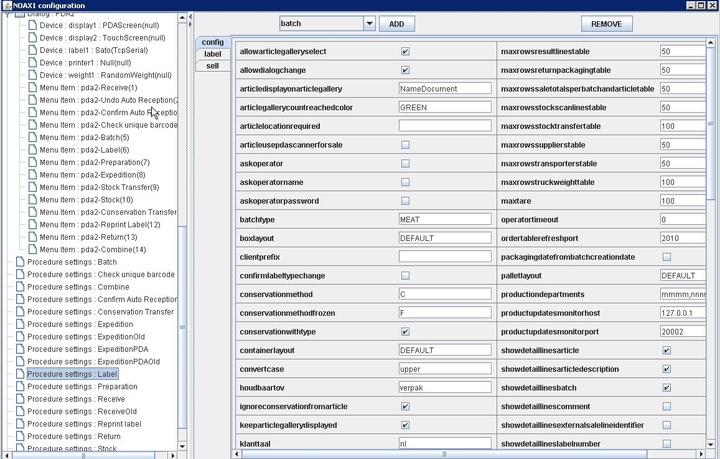Select Menu Item pda2-Stock Transfer(9)

pyautogui.click(x=99, y=187)
